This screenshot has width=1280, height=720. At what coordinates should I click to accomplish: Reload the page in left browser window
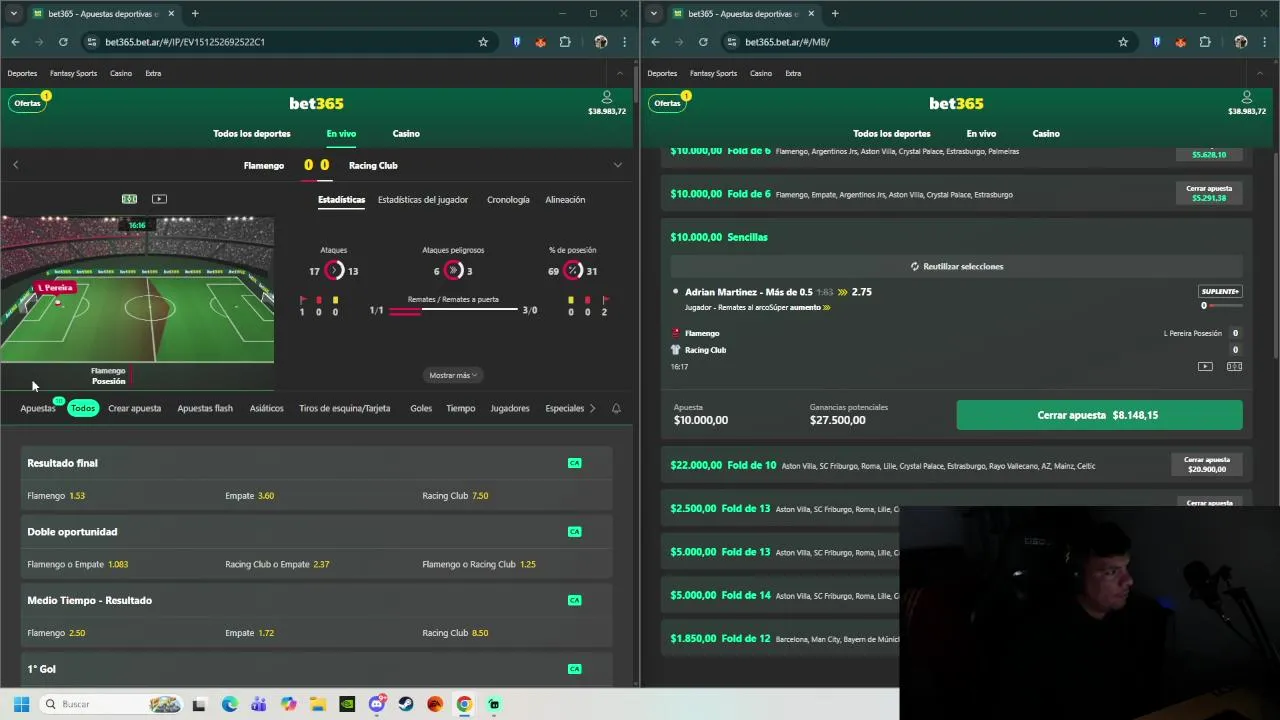pos(63,42)
